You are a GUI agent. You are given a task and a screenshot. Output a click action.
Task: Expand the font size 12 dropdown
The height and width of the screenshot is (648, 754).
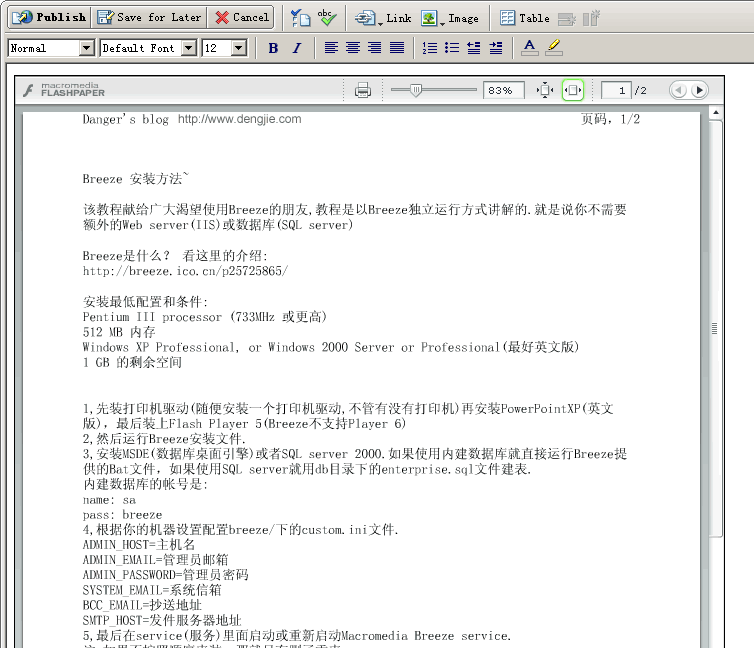click(x=239, y=48)
